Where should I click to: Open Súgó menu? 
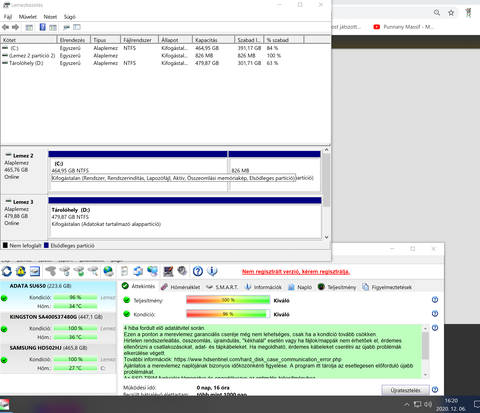point(70,17)
